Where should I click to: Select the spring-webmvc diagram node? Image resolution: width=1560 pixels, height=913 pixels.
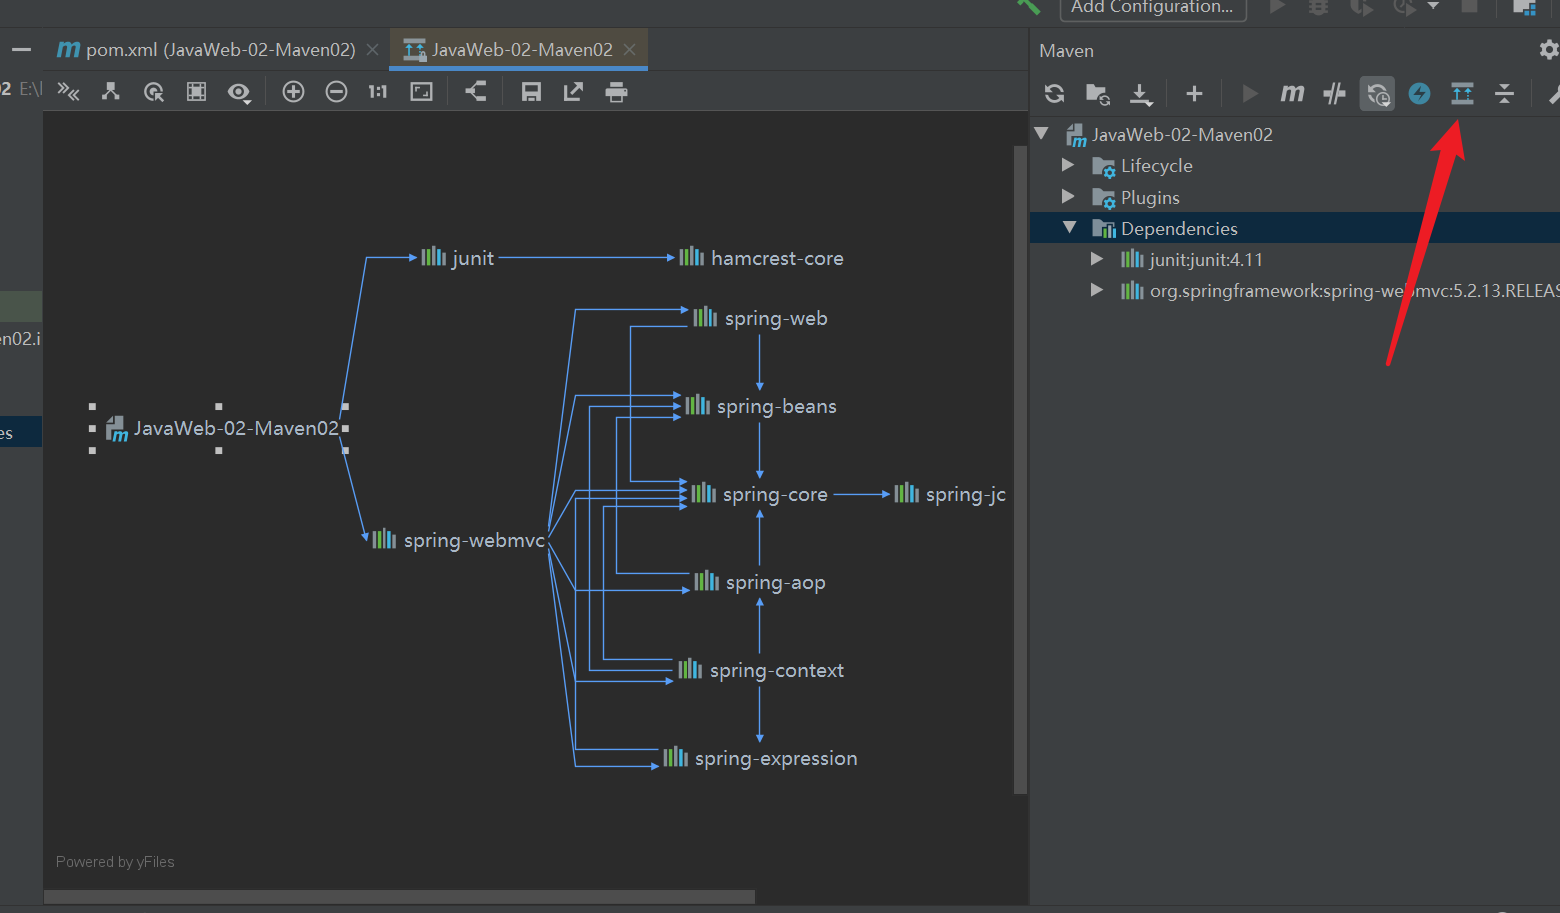pyautogui.click(x=459, y=540)
